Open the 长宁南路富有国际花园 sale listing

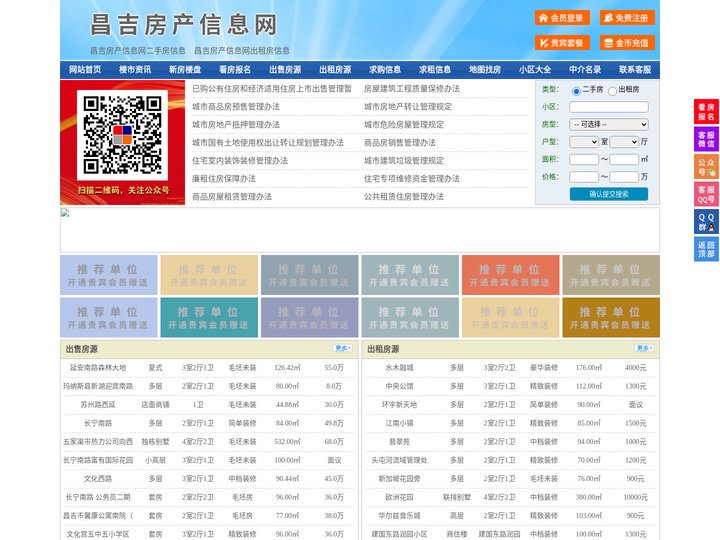pyautogui.click(x=98, y=460)
